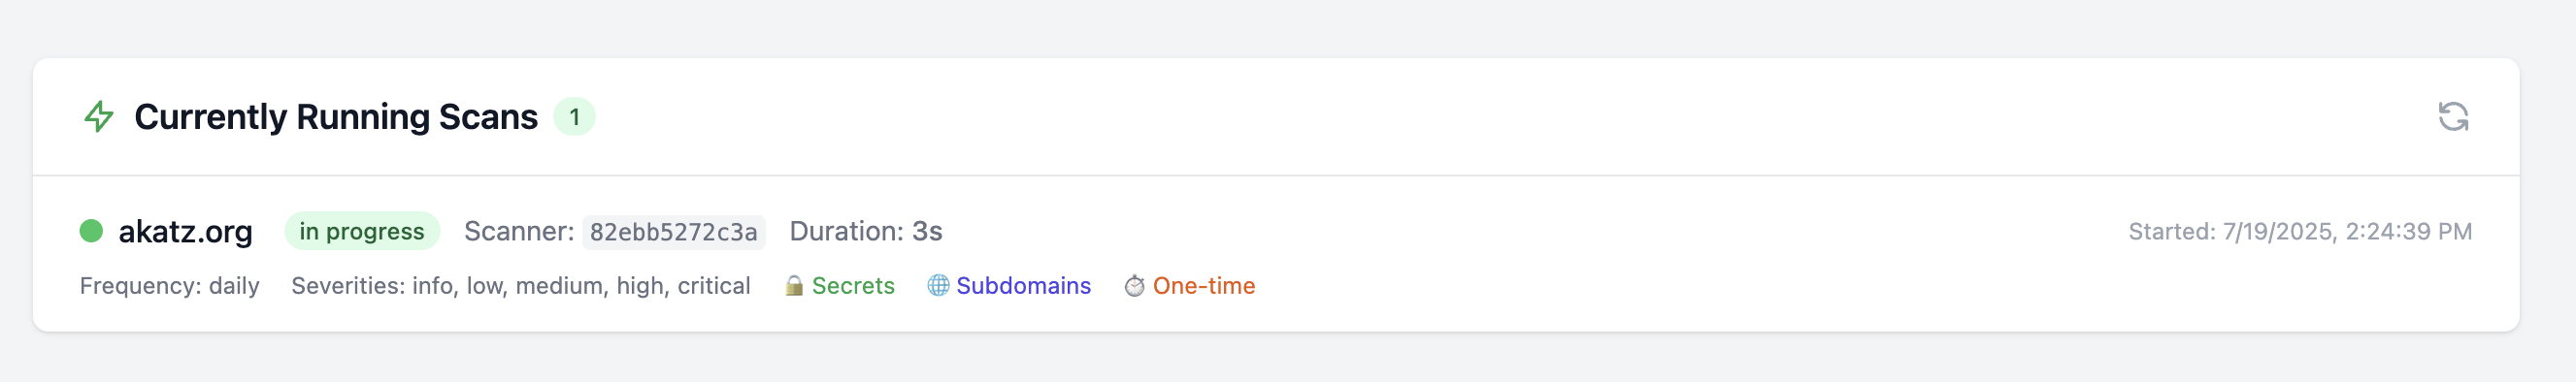
Task: Click the critical severity word
Action: (x=714, y=286)
